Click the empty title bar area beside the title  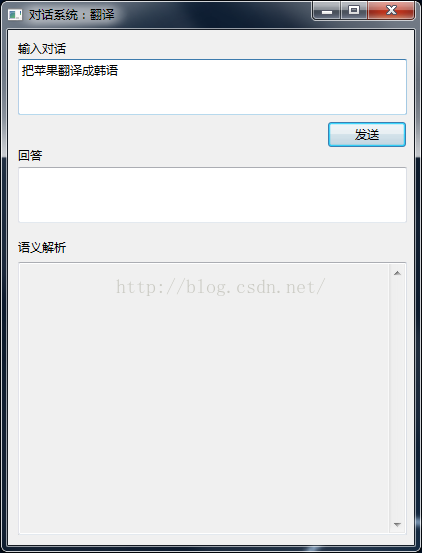pos(212,15)
